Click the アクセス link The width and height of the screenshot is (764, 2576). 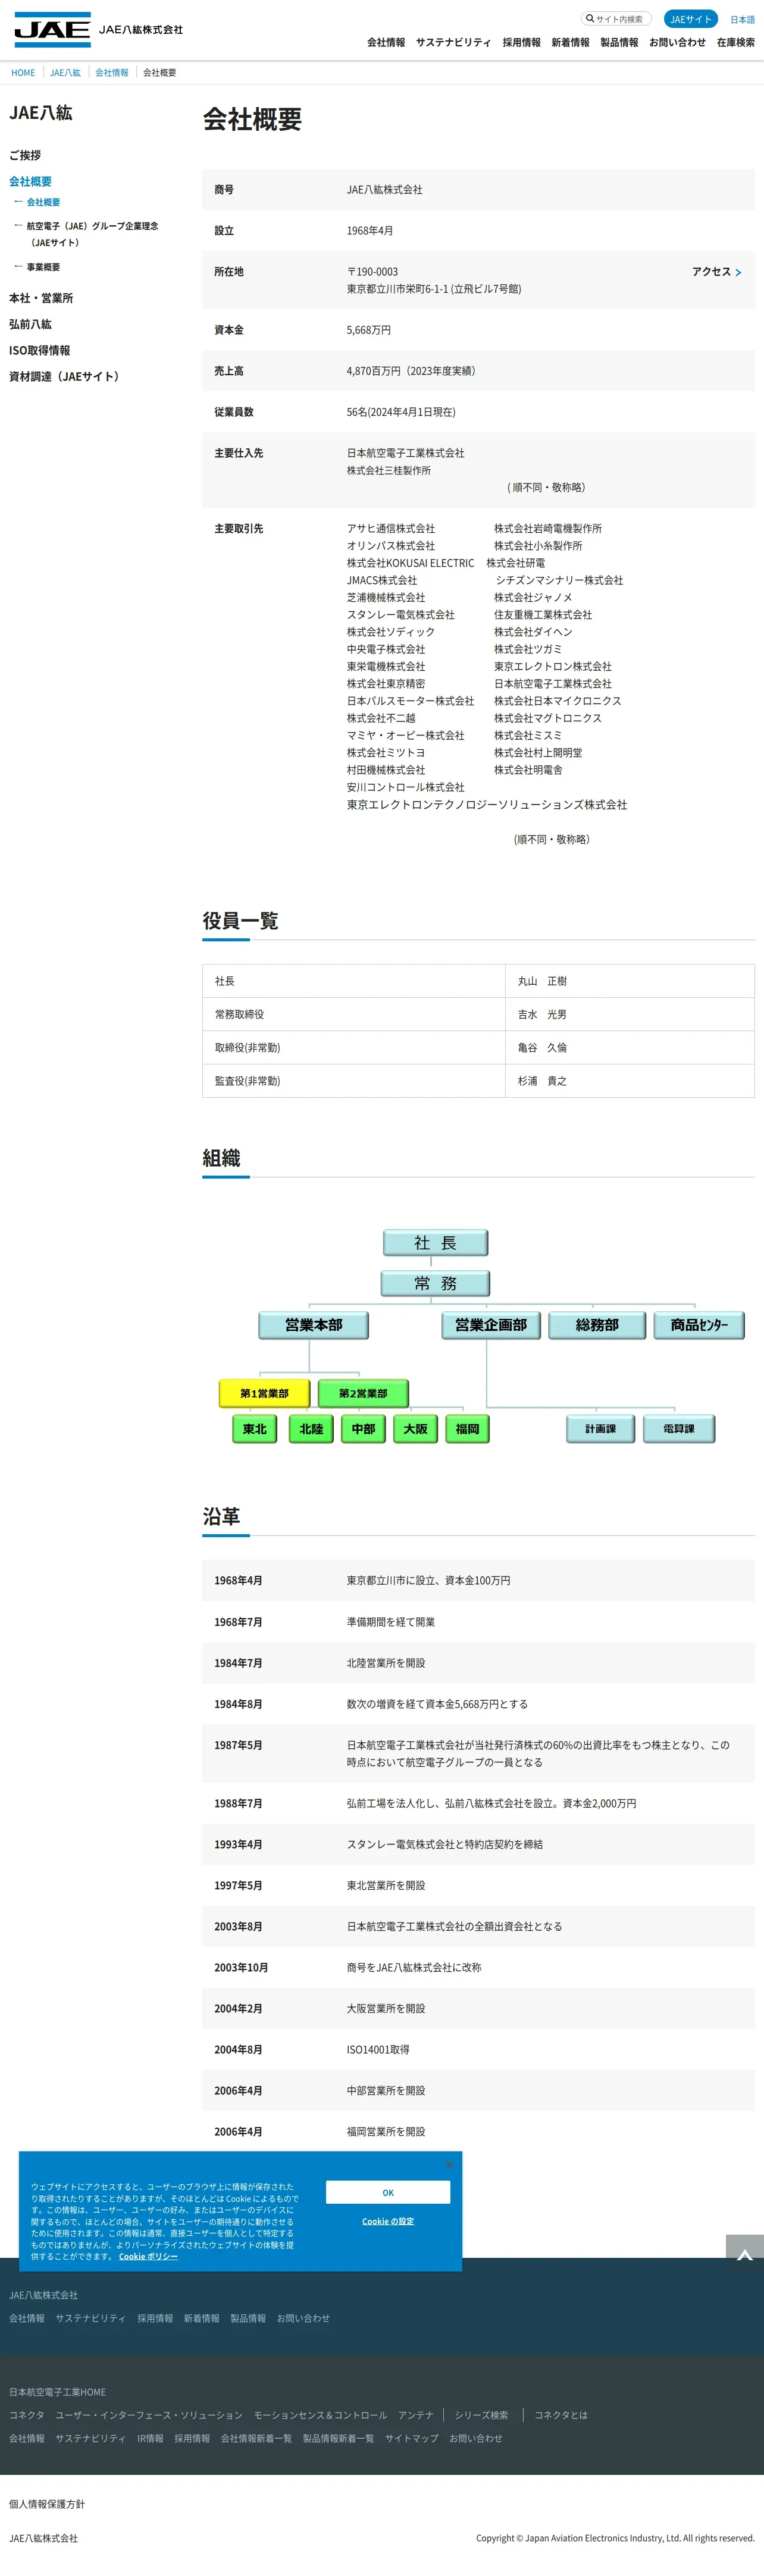(711, 272)
